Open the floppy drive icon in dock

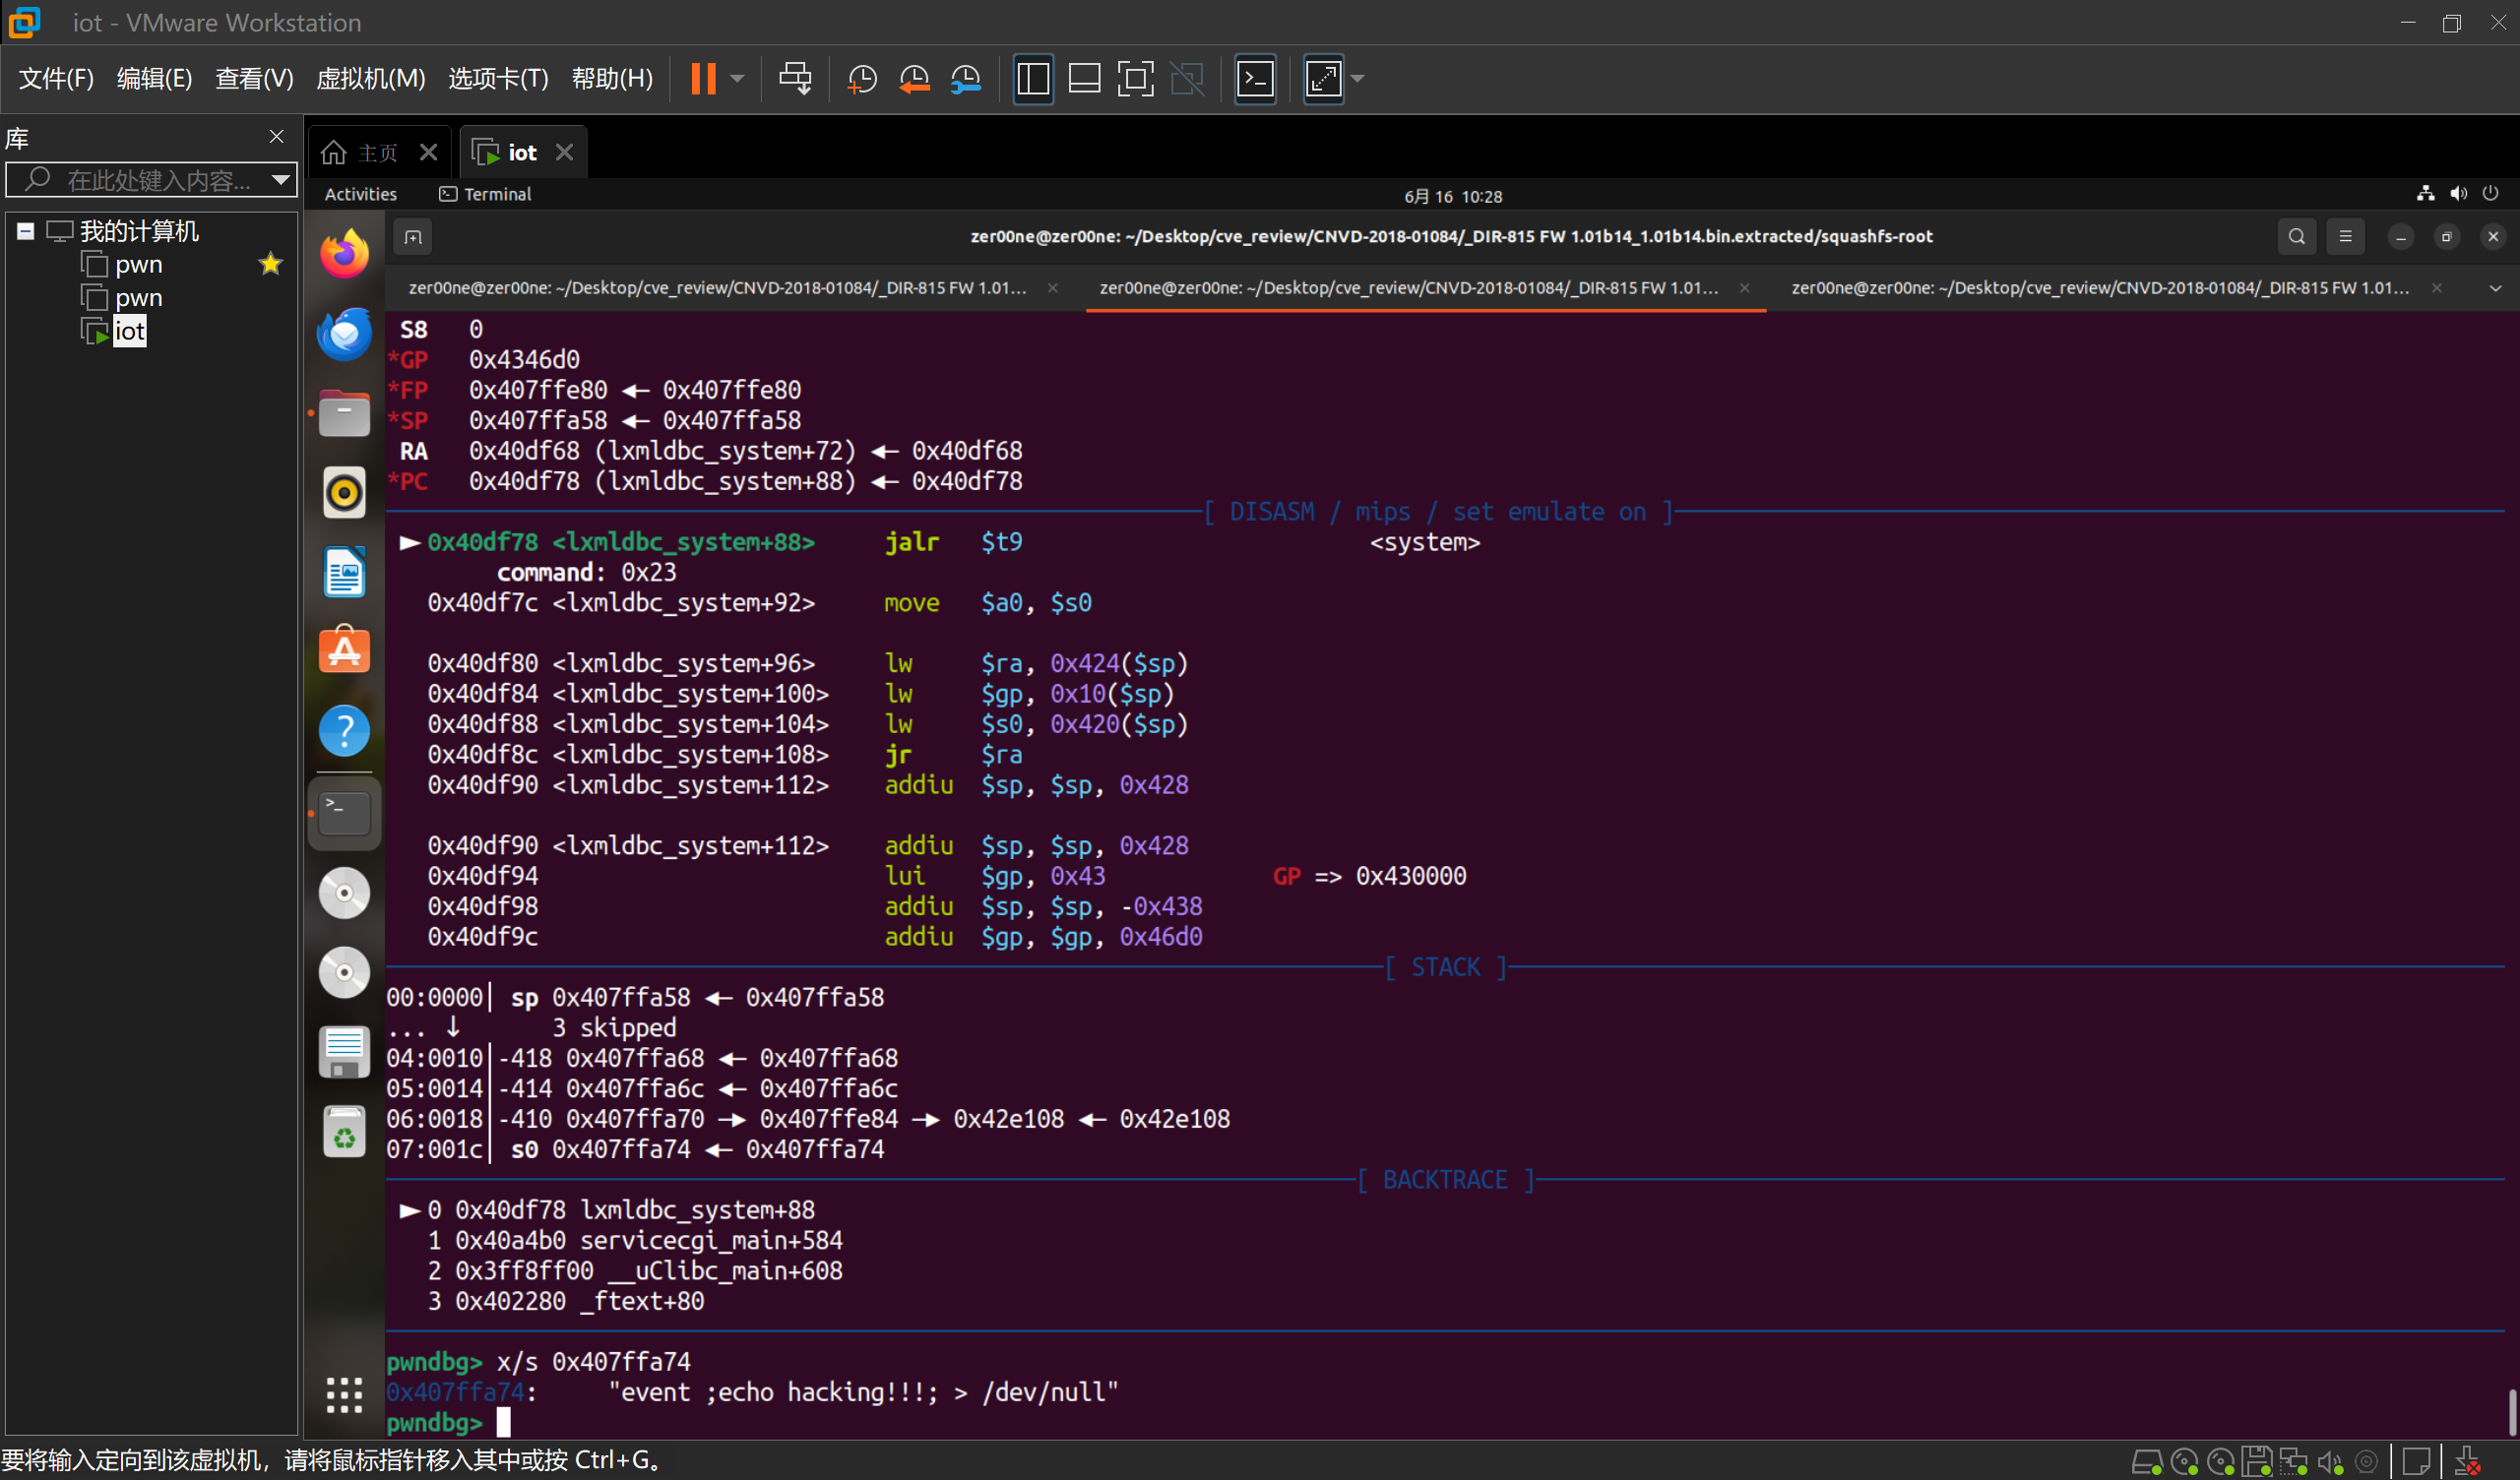tap(344, 1052)
